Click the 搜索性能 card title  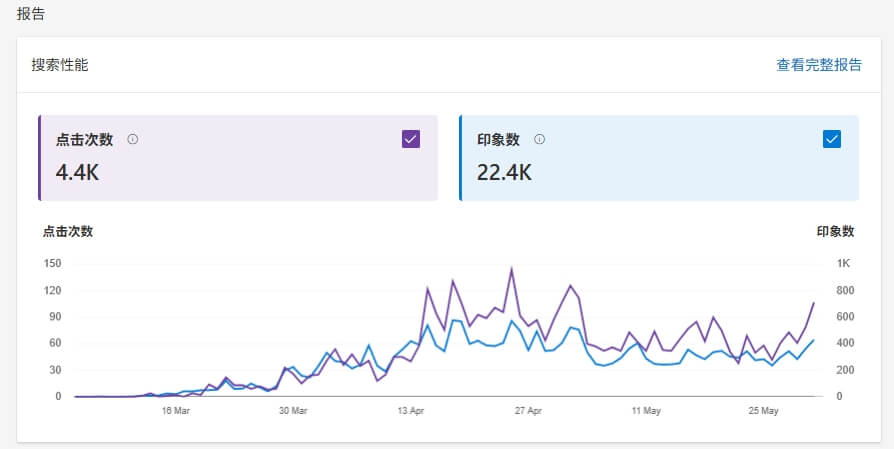point(60,65)
